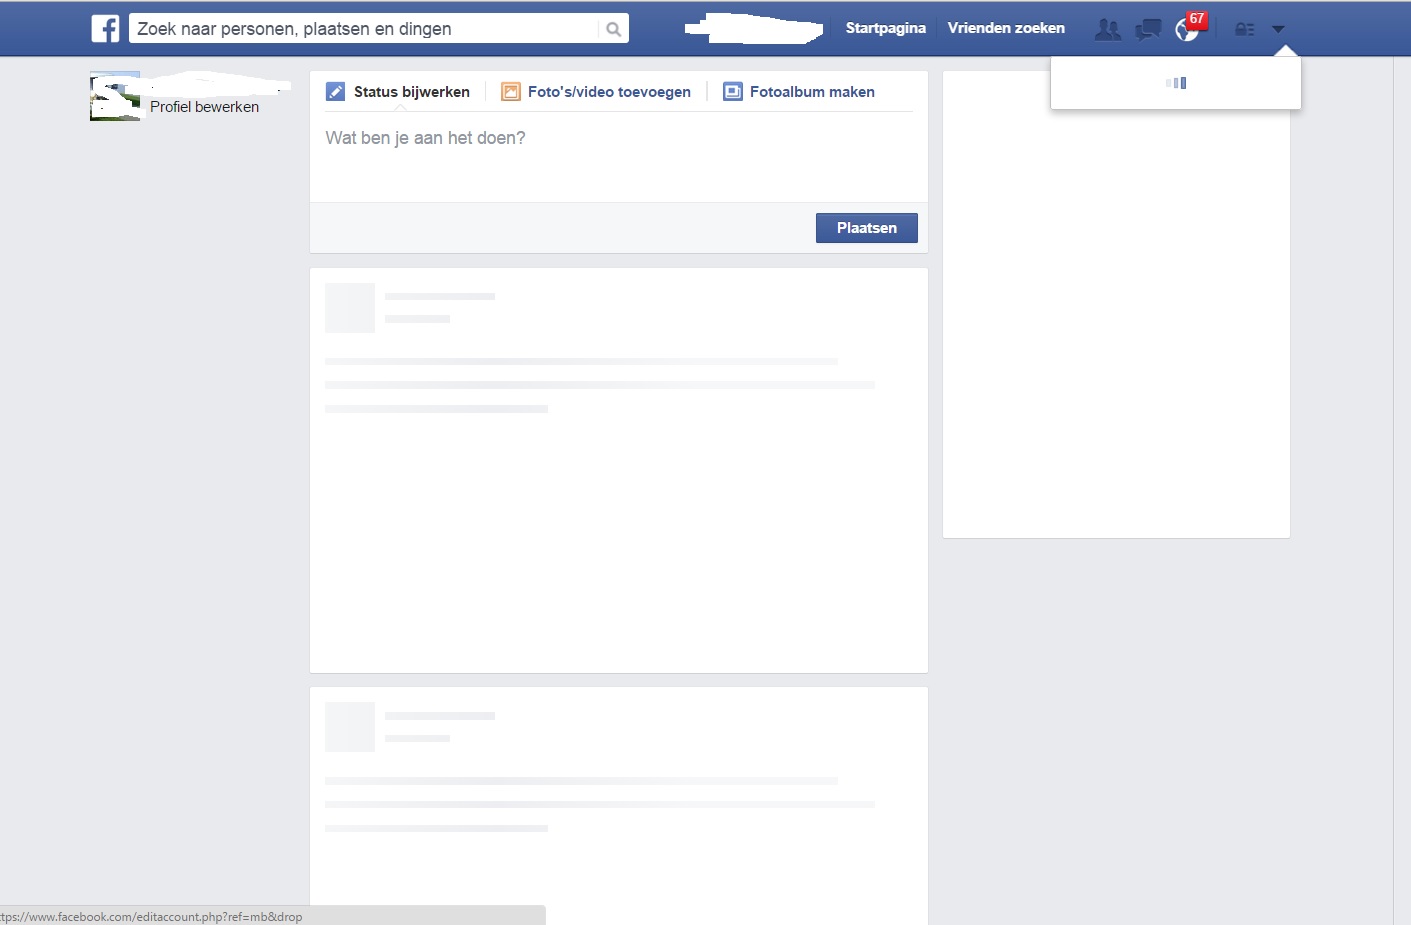Open Vrienden zoeken in top bar
The height and width of the screenshot is (925, 1411).
[1006, 28]
